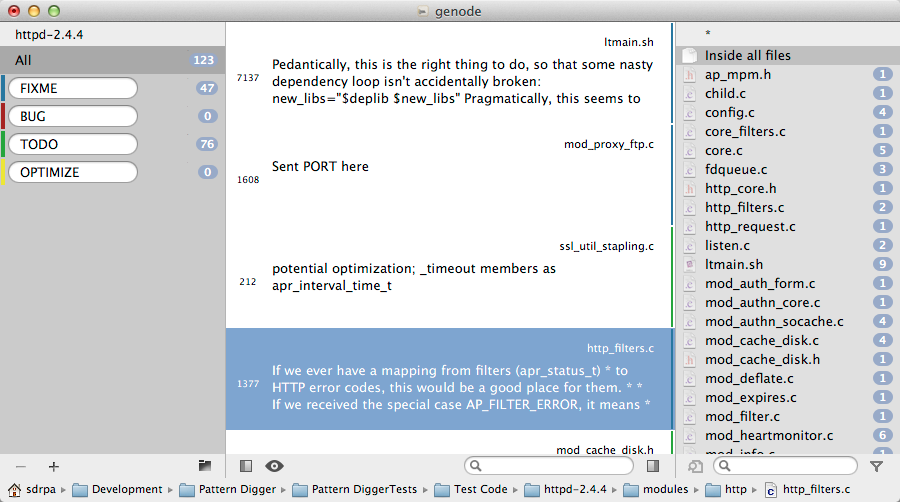Select the All tags row
The image size is (900, 502).
112,60
